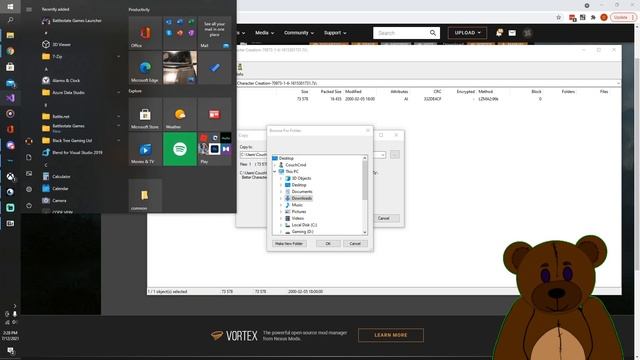This screenshot has width=640, height=360.
Task: Open the Mail tile
Action: click(214, 33)
